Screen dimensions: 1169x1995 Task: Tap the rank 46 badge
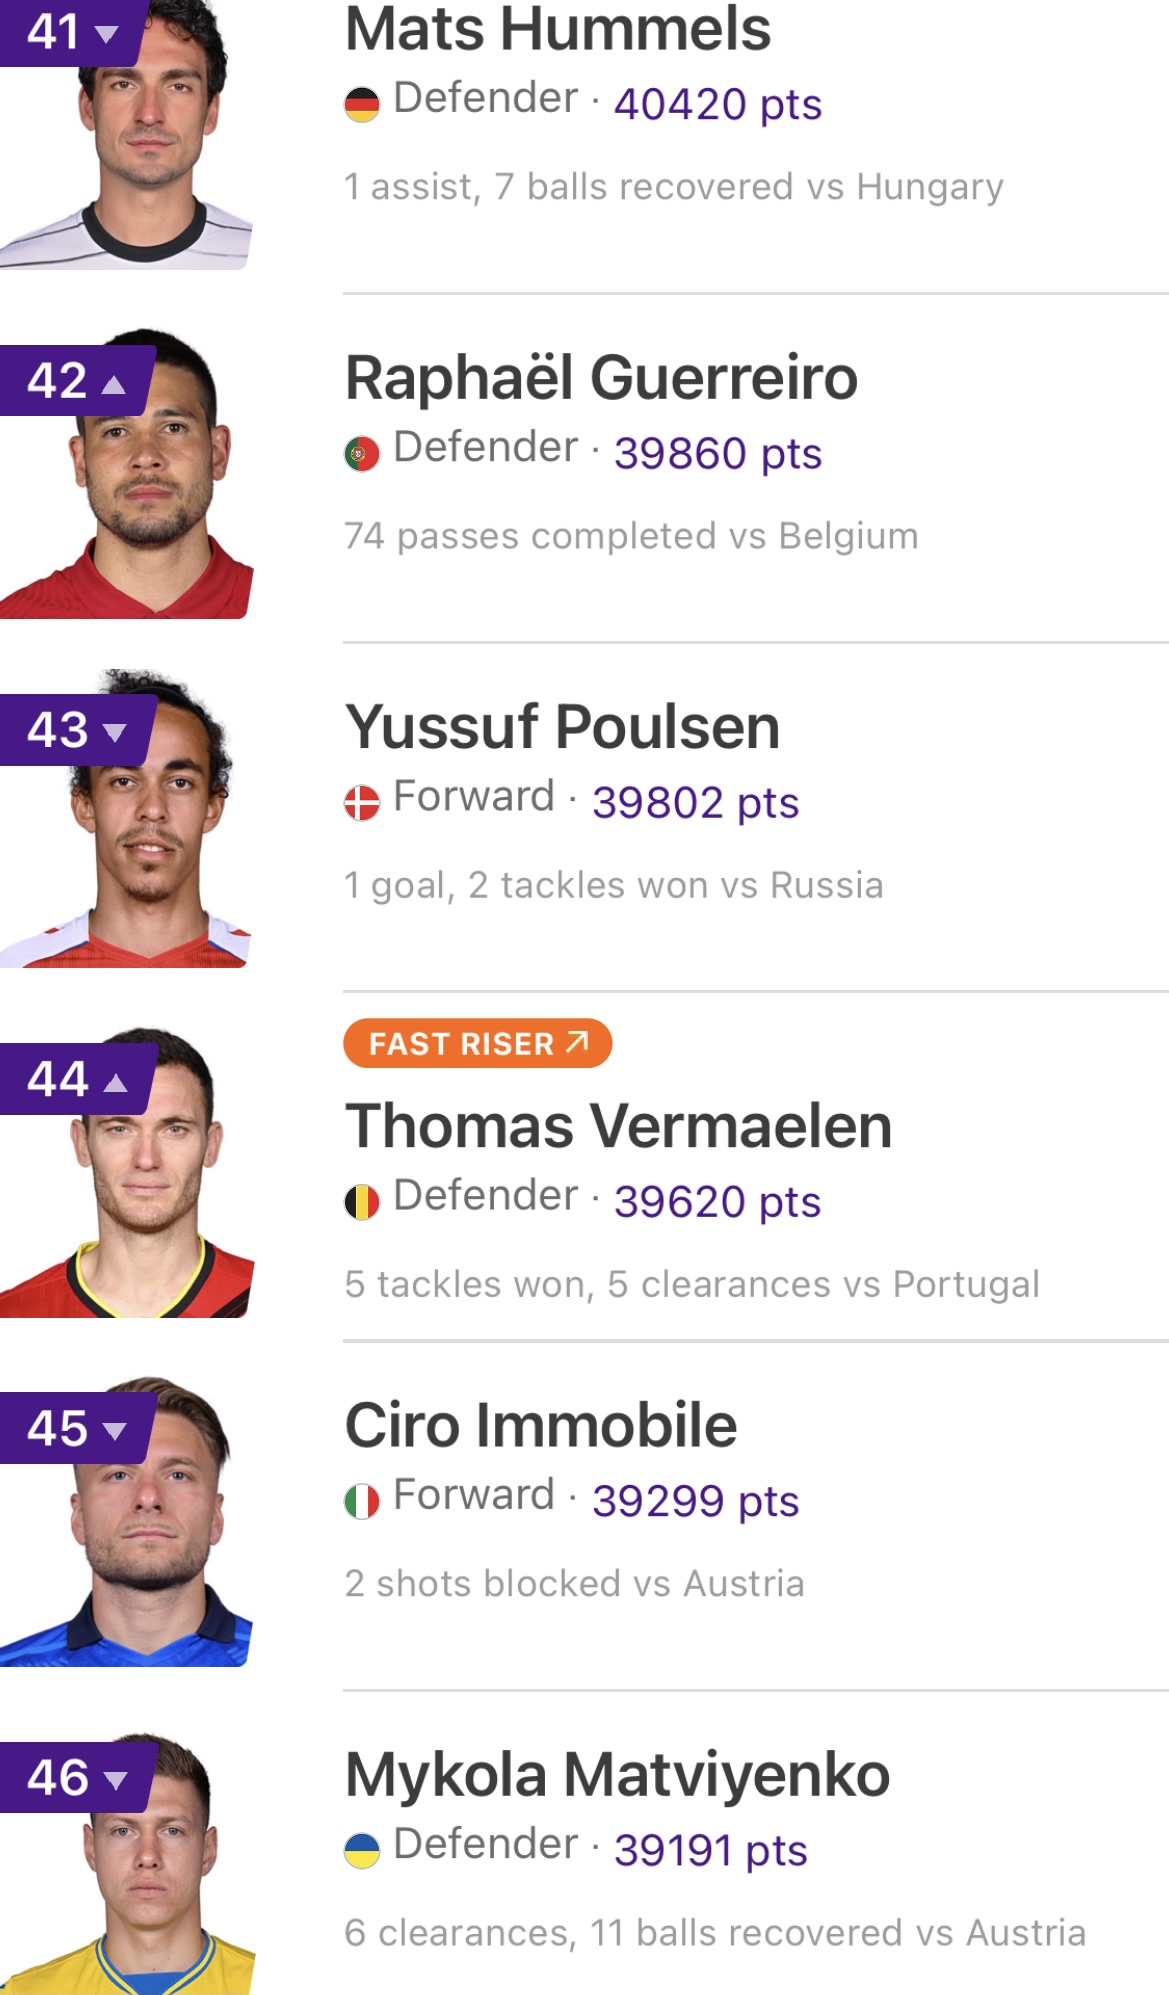pyautogui.click(x=76, y=1777)
